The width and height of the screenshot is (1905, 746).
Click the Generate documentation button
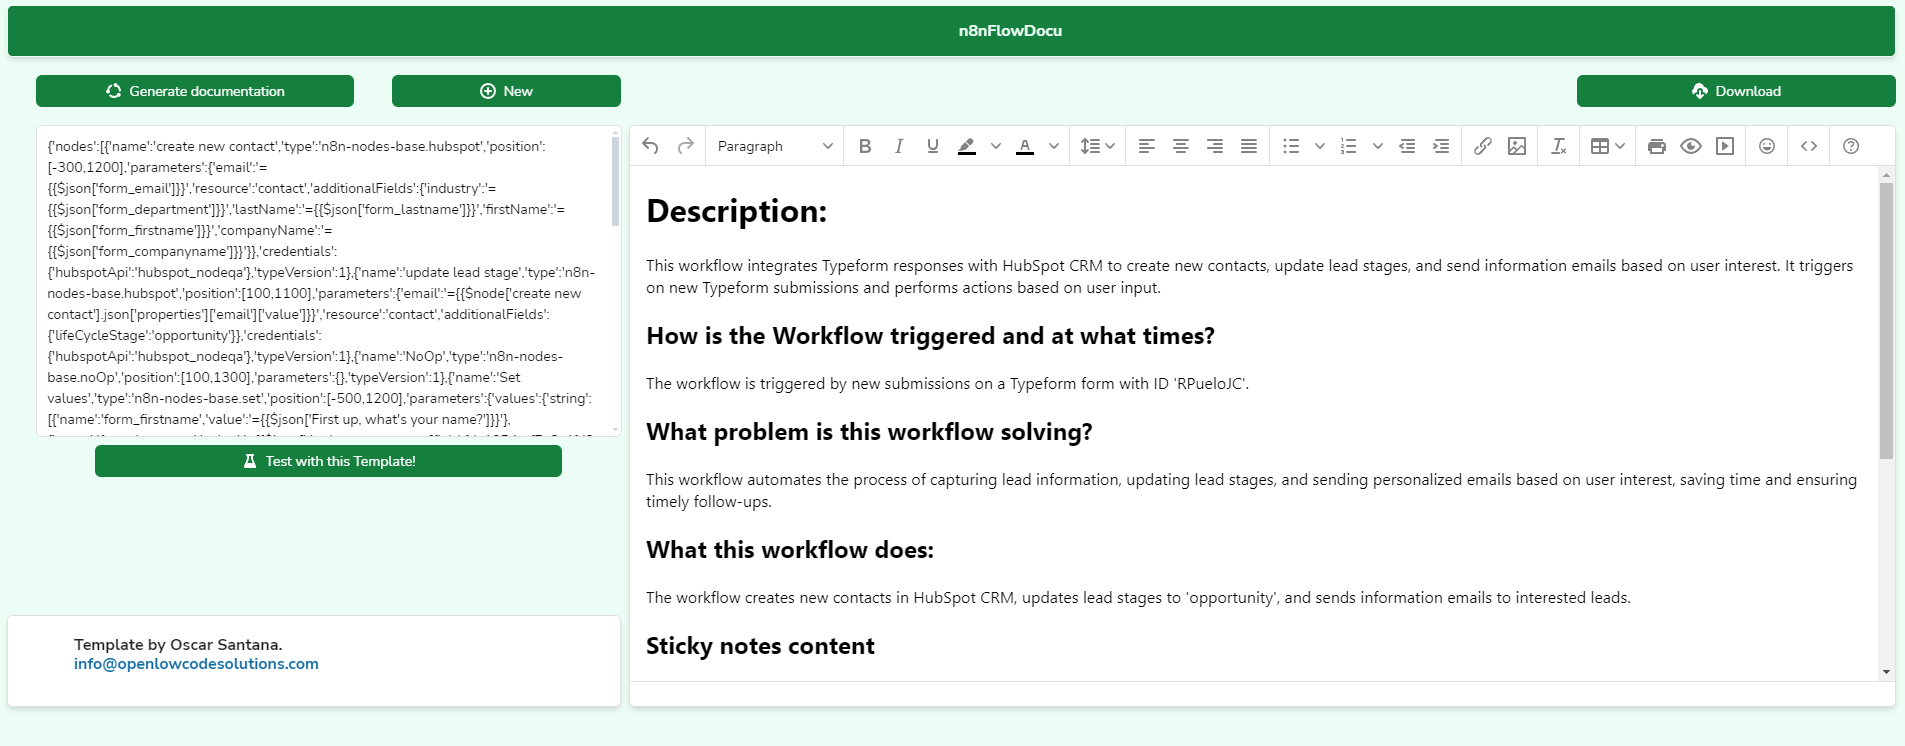click(x=195, y=91)
